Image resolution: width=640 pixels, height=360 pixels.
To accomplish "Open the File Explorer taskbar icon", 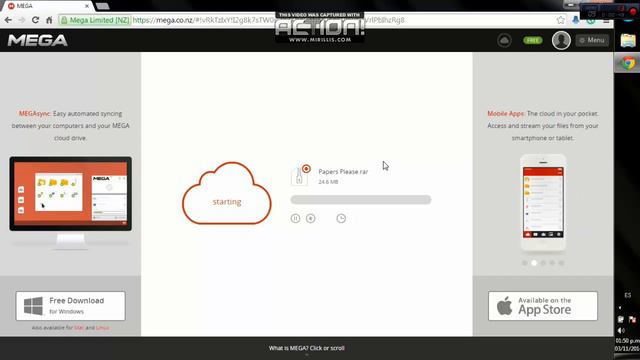I will [628, 40].
